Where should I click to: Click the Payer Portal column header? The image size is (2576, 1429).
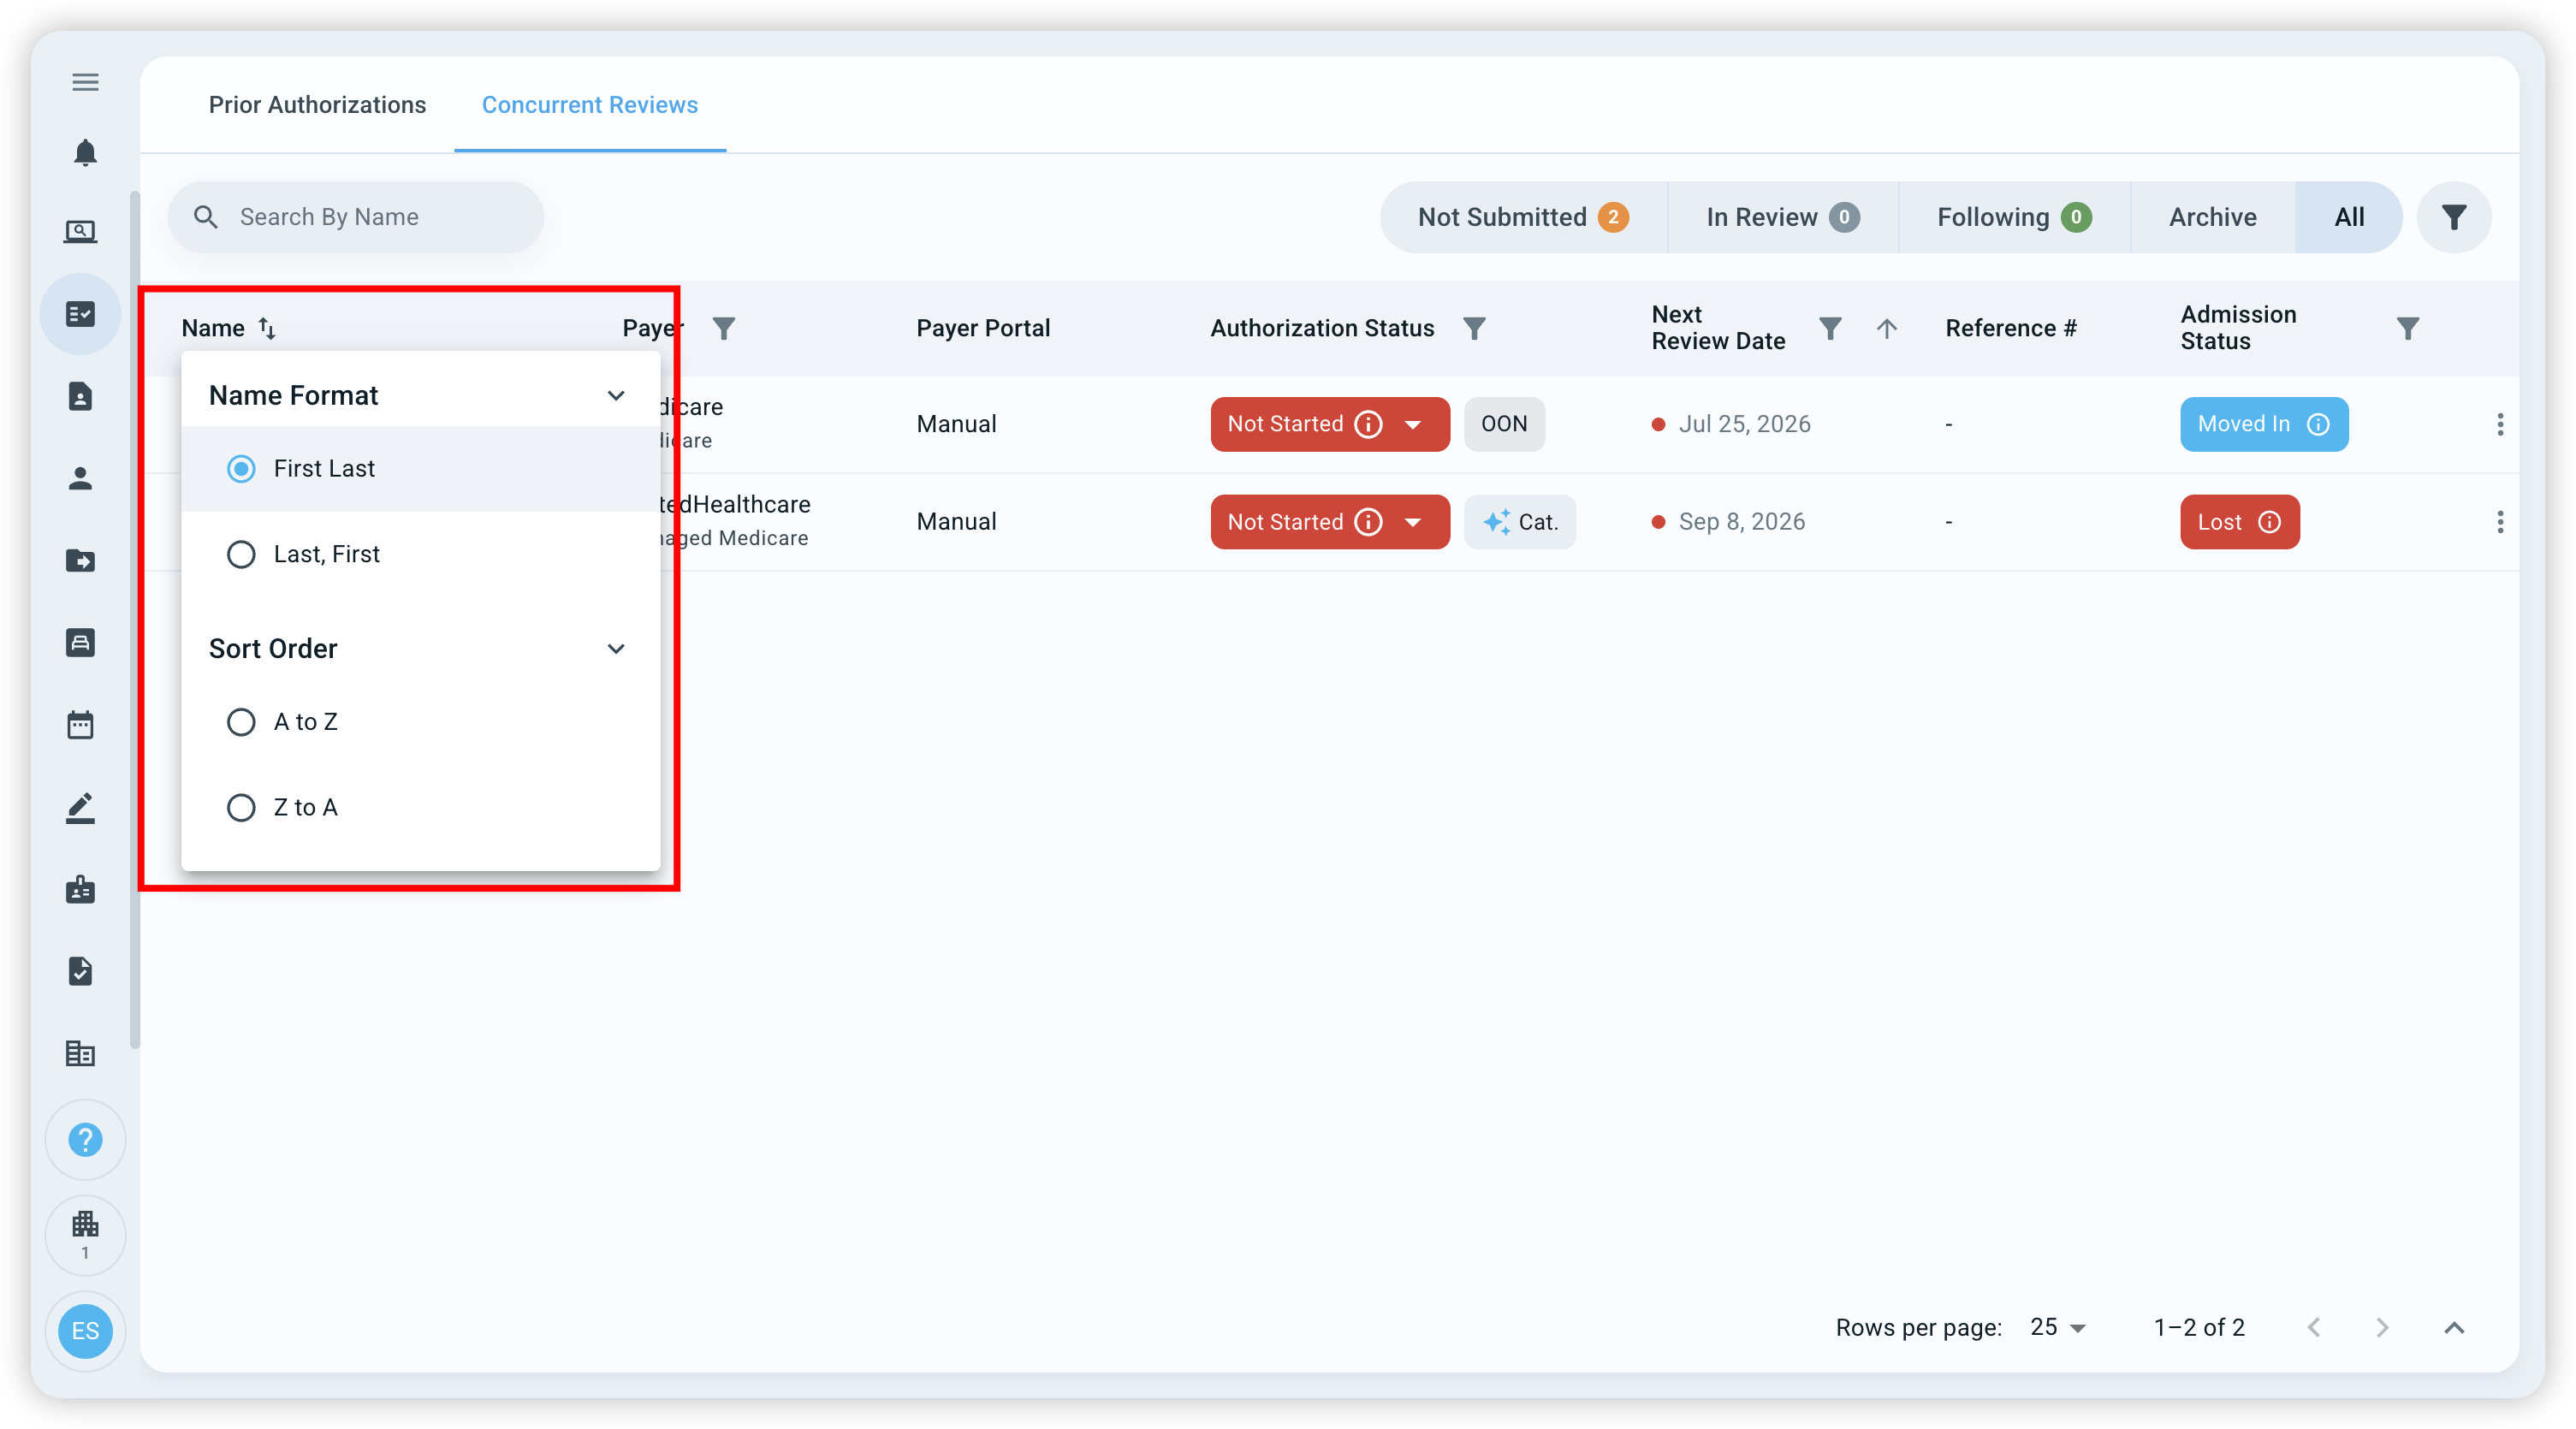983,328
